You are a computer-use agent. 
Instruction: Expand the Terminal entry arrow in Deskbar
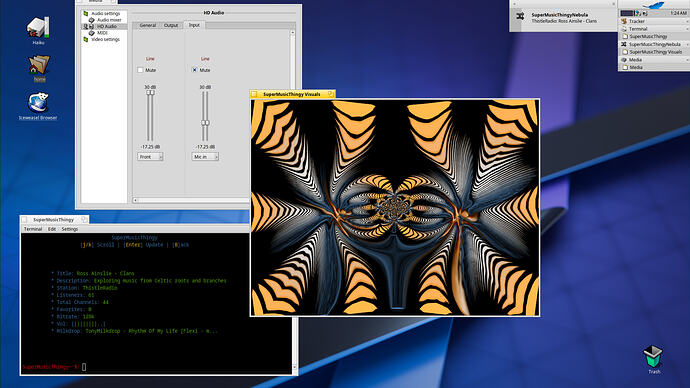pos(686,29)
